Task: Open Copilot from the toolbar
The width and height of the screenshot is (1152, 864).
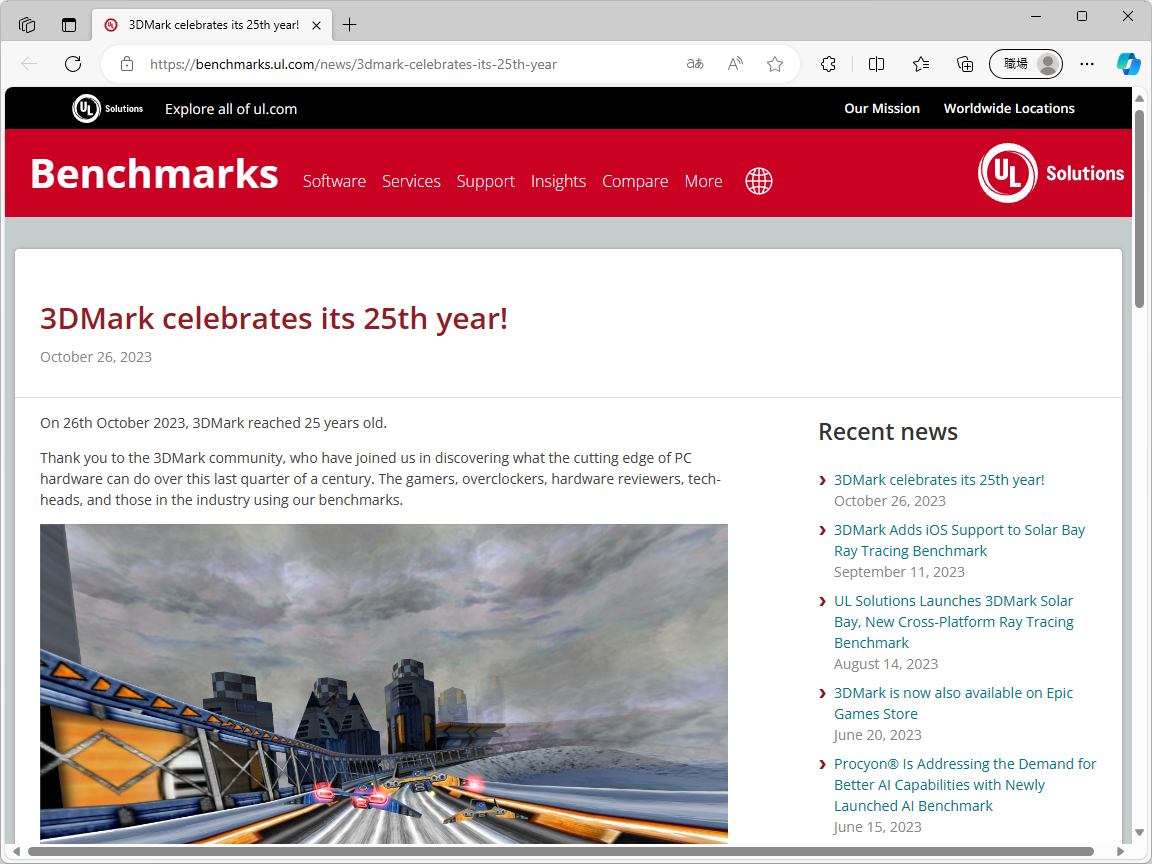Action: pos(1129,63)
